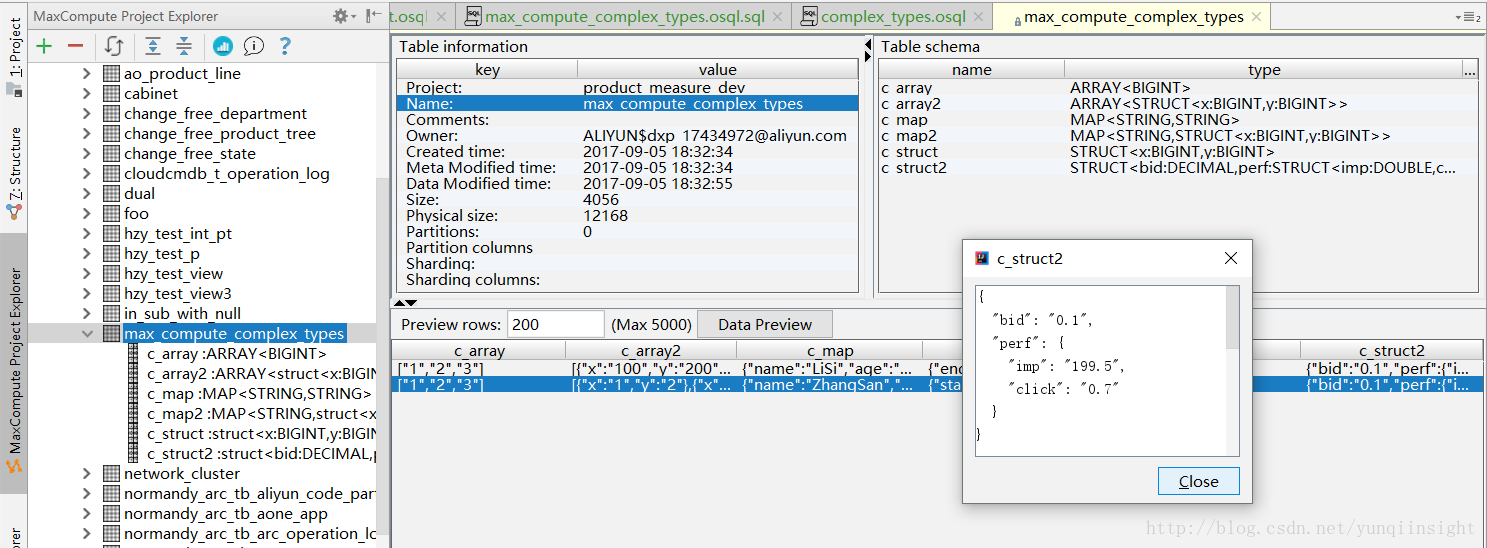The image size is (1487, 548).
Task: Switch to max_compute_complex_types.osql.sql tab
Action: click(x=624, y=16)
